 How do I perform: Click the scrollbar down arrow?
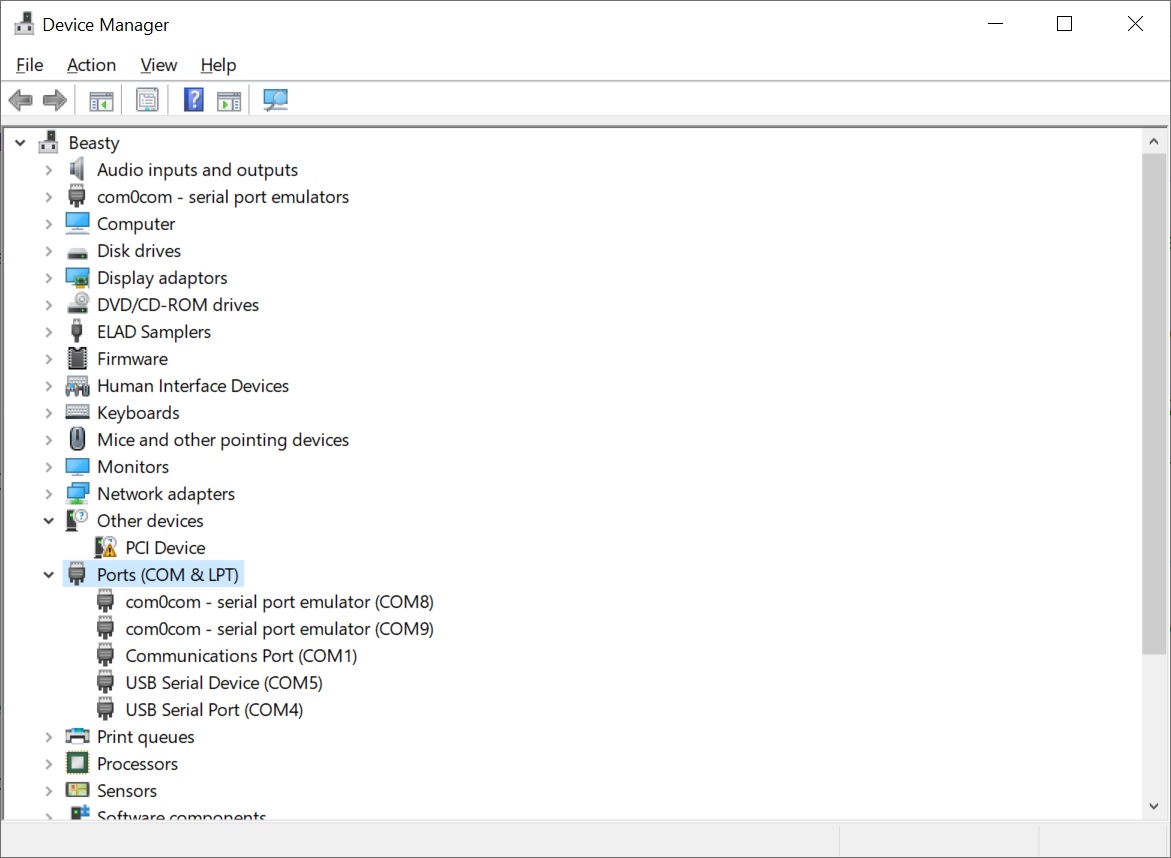coord(1154,806)
